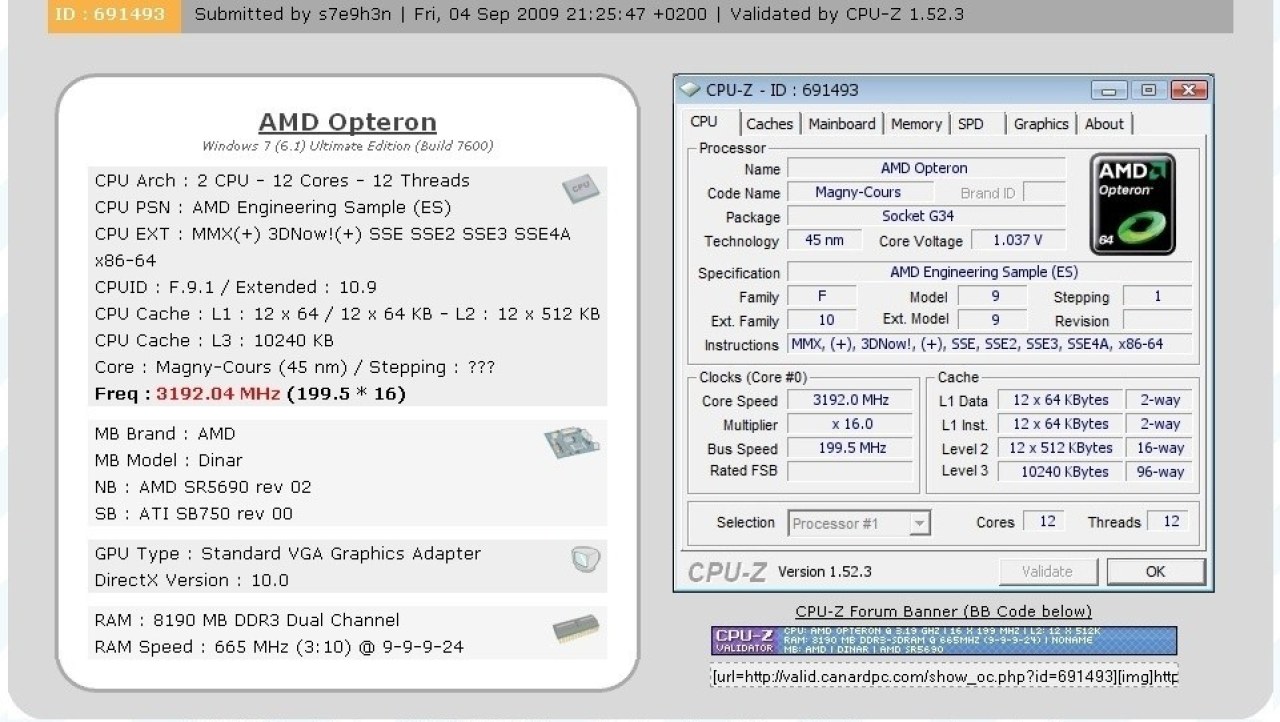Click the AMD Opteron logo in CPU-Z

click(x=1132, y=204)
